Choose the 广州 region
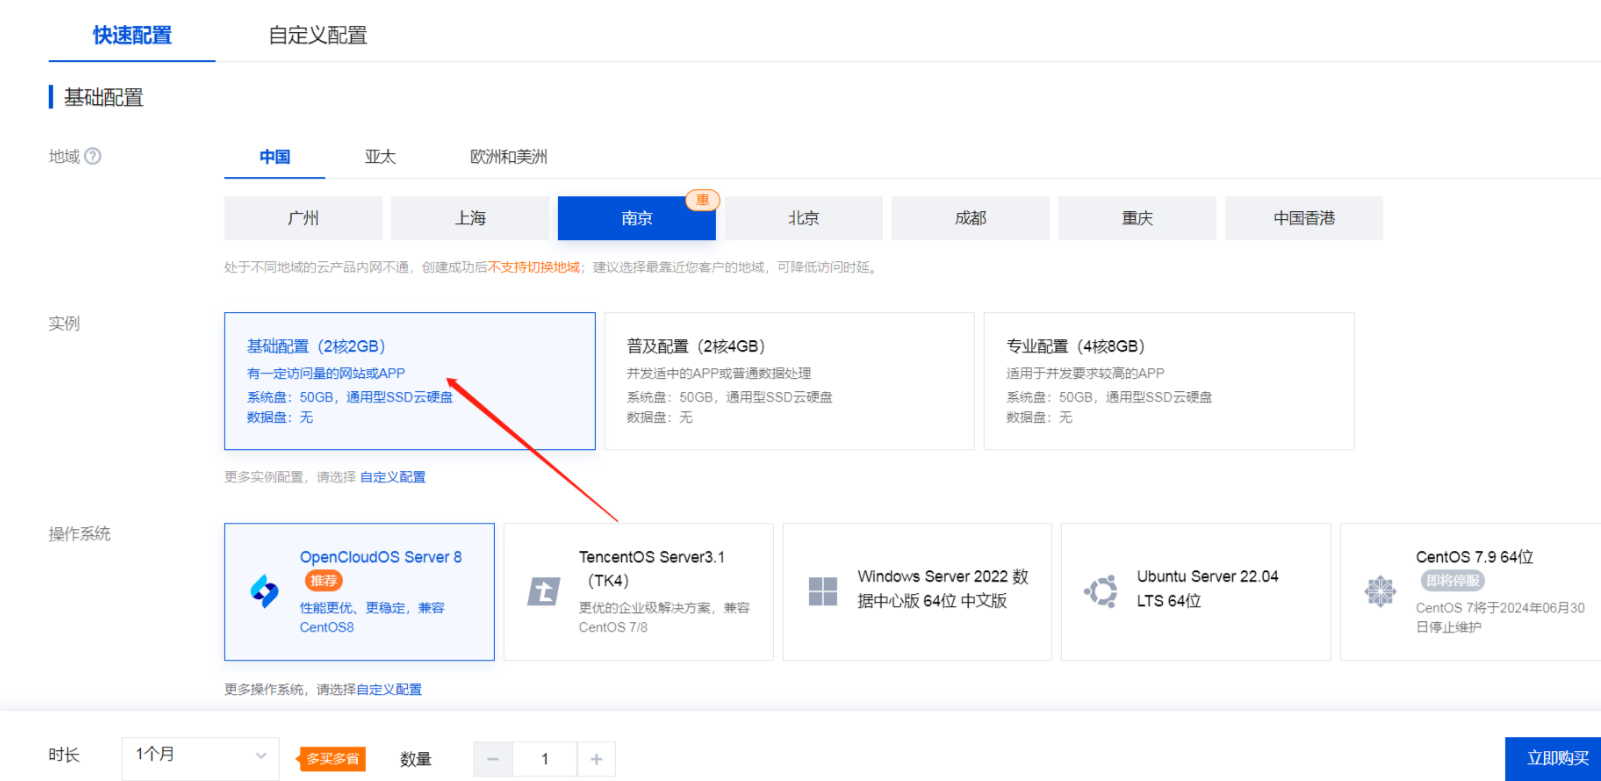 point(303,218)
